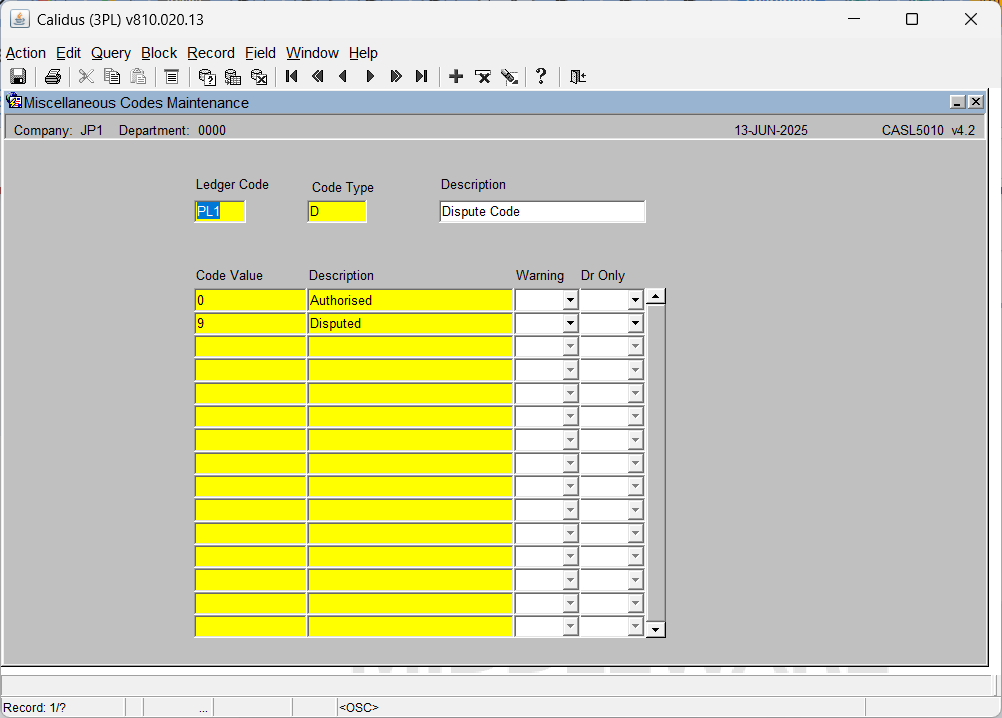Open the Field menu
Screen dimensions: 1002x718
click(261, 53)
